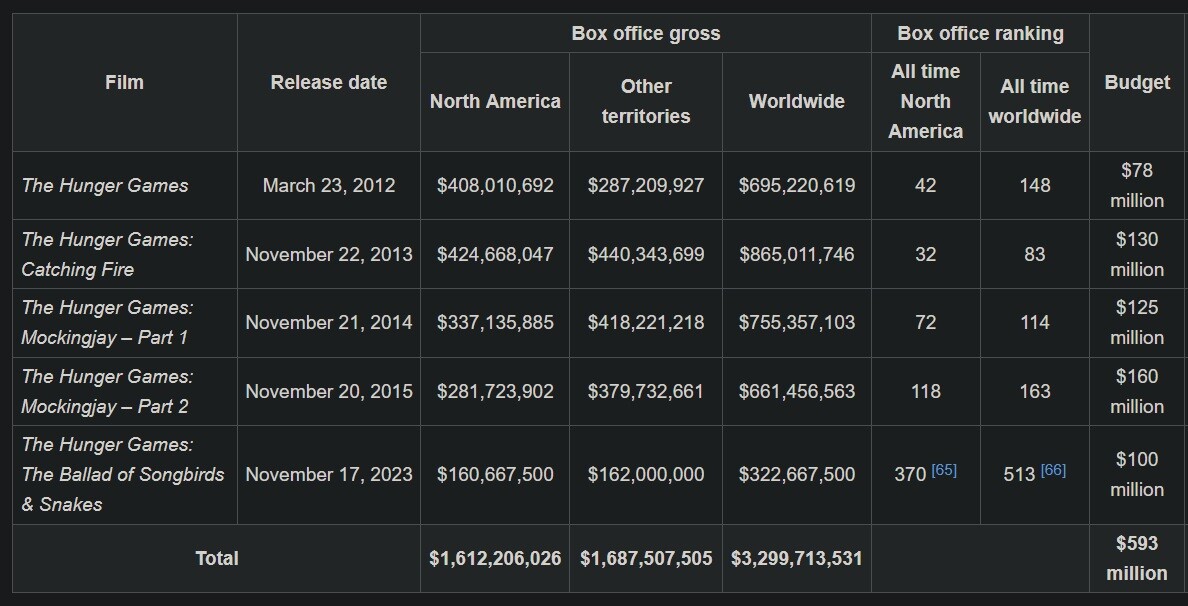1188x606 pixels.
Task: Click the Total row label
Action: pyautogui.click(x=217, y=558)
